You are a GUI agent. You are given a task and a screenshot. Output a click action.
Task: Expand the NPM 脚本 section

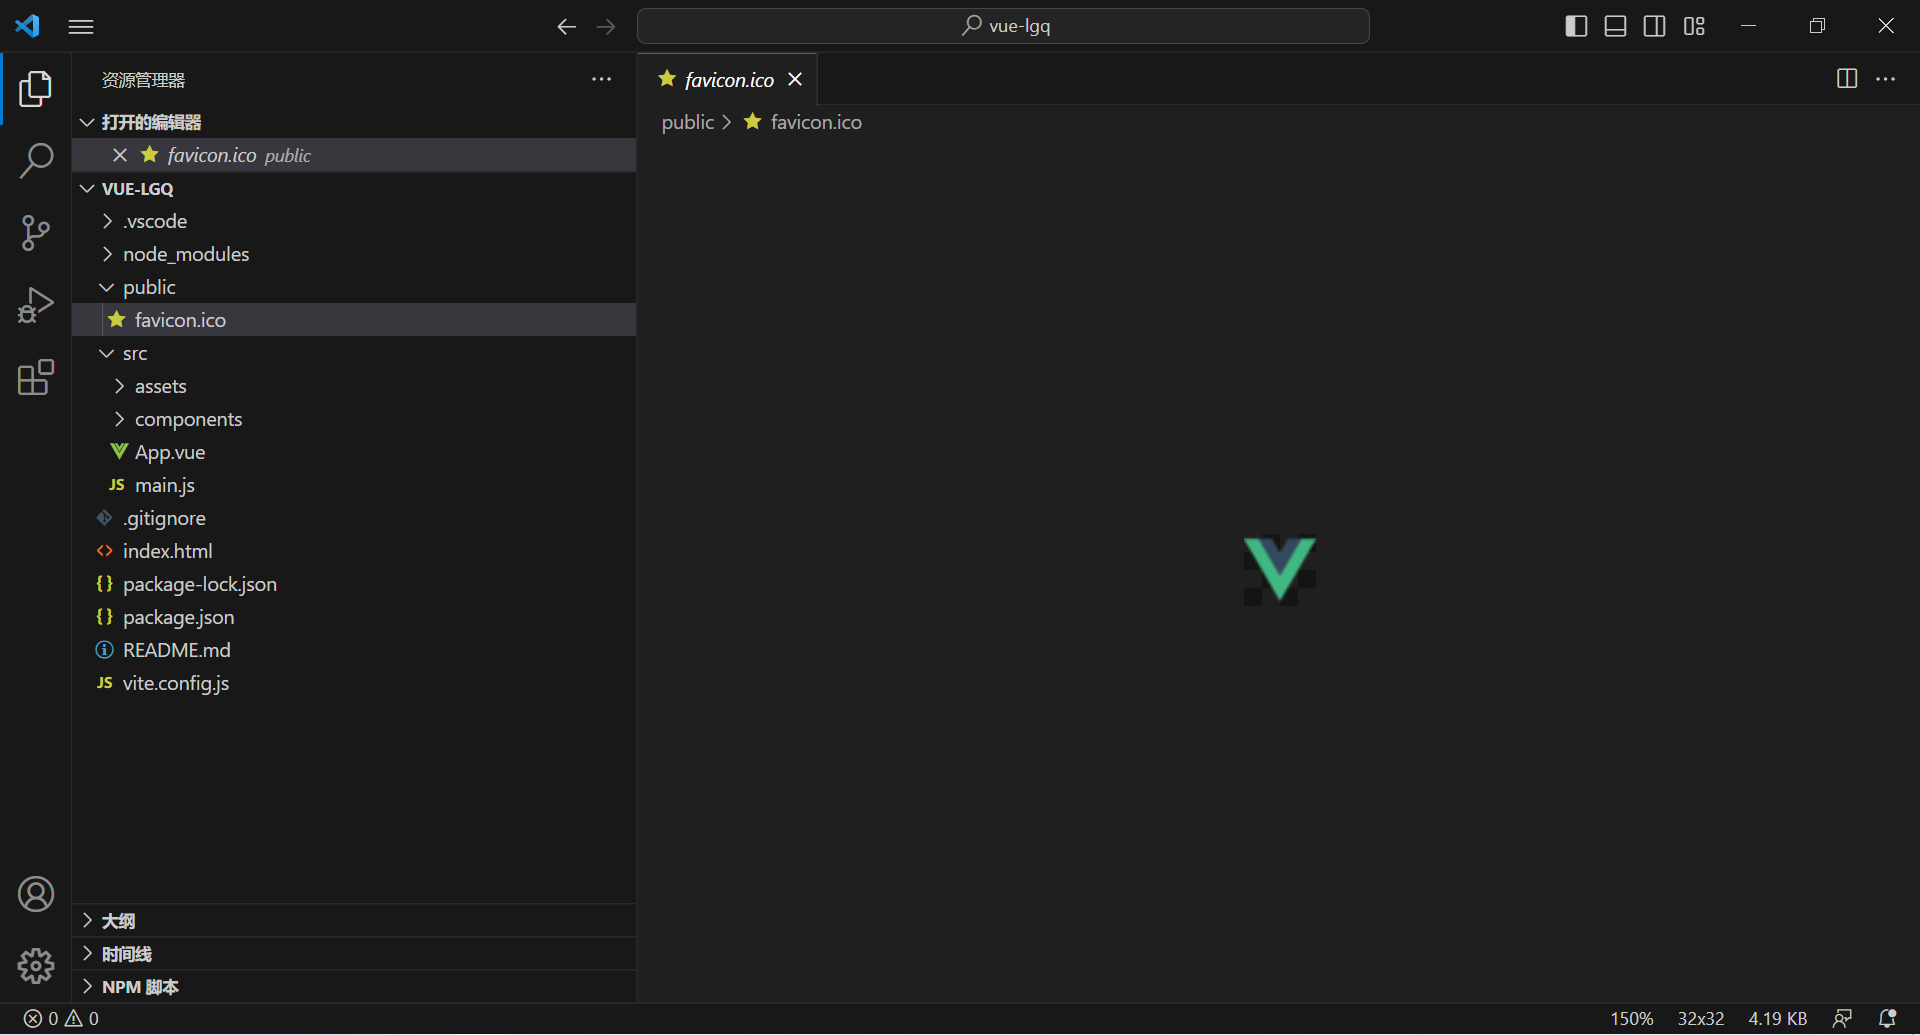click(x=354, y=987)
